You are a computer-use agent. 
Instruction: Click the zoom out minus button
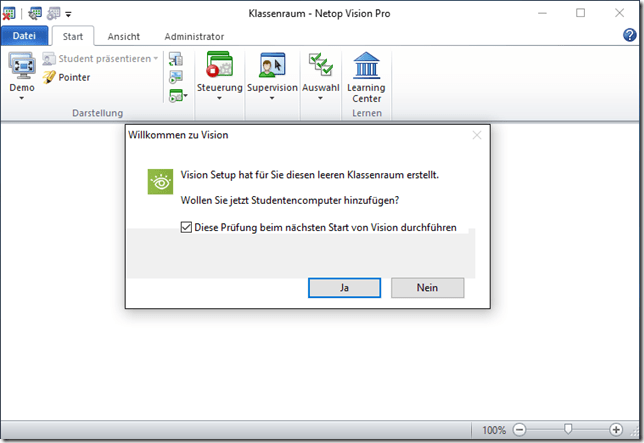520,430
